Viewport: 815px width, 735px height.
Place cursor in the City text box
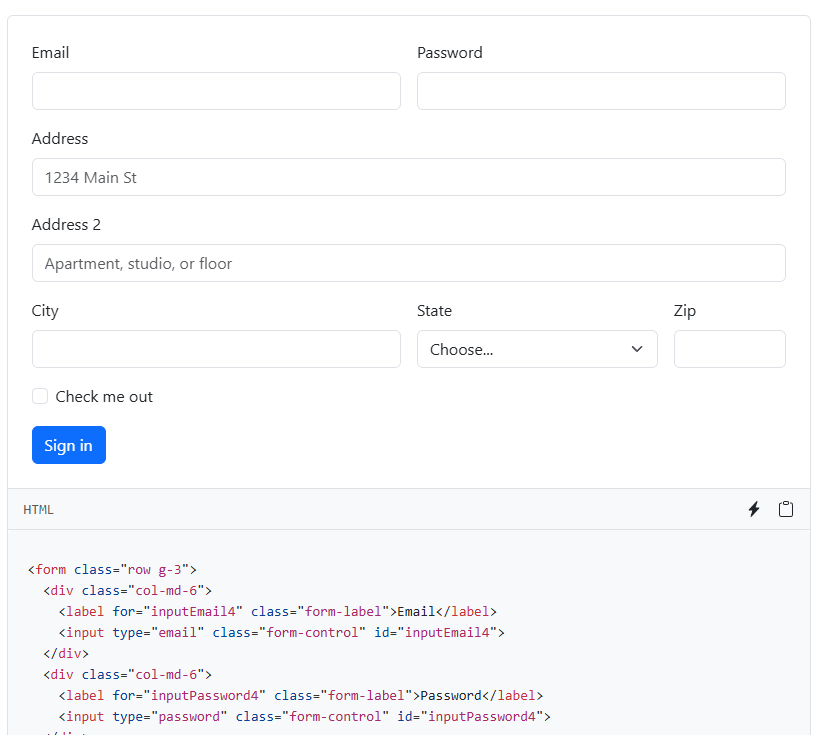point(216,349)
